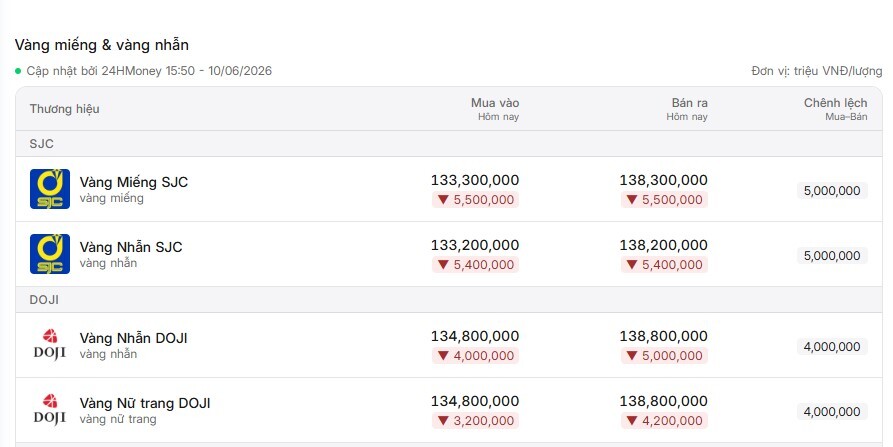Click the Thương hiệu column header
The image size is (893, 447).
coord(64,109)
